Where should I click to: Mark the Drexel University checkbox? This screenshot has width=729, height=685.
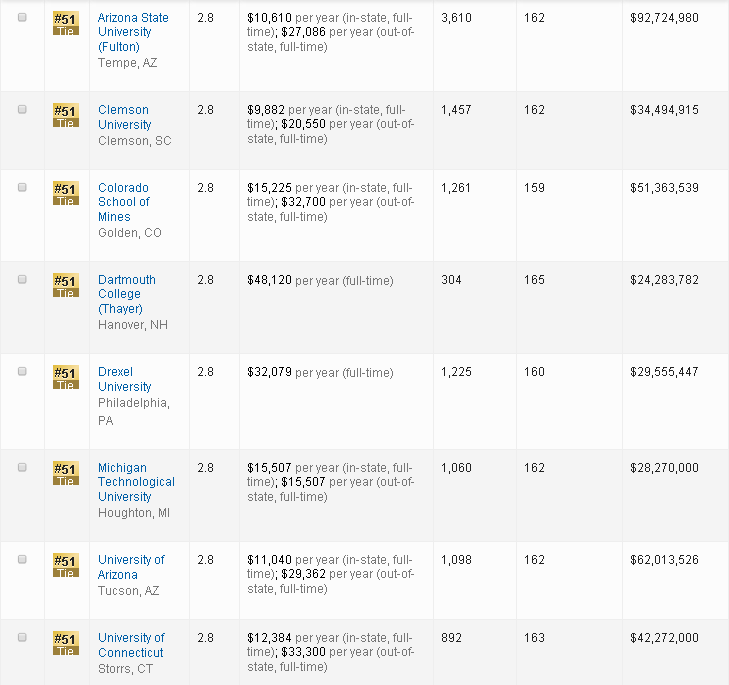tap(22, 372)
